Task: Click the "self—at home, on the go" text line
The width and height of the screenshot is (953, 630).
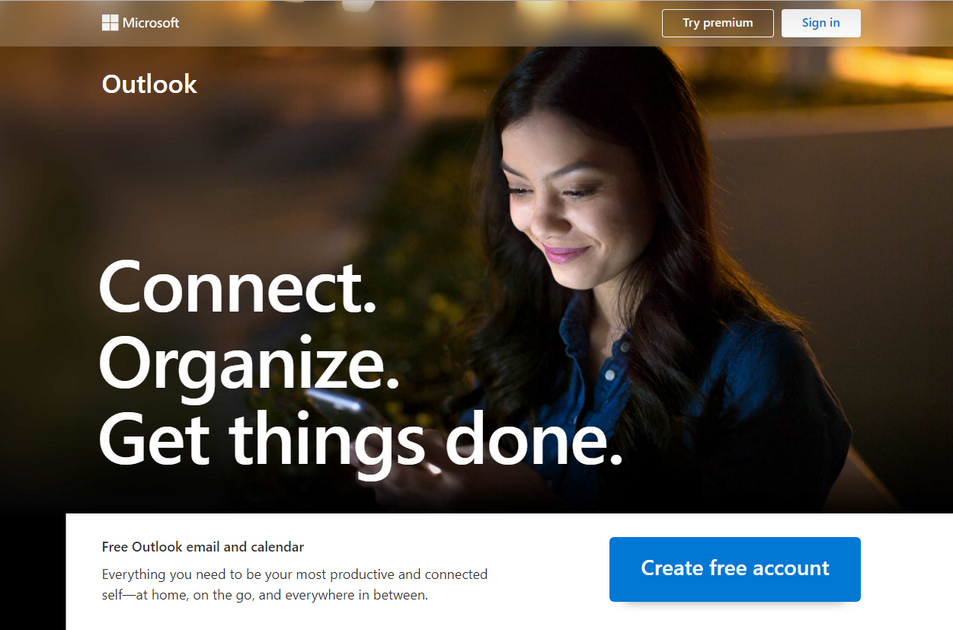Action: click(265, 595)
